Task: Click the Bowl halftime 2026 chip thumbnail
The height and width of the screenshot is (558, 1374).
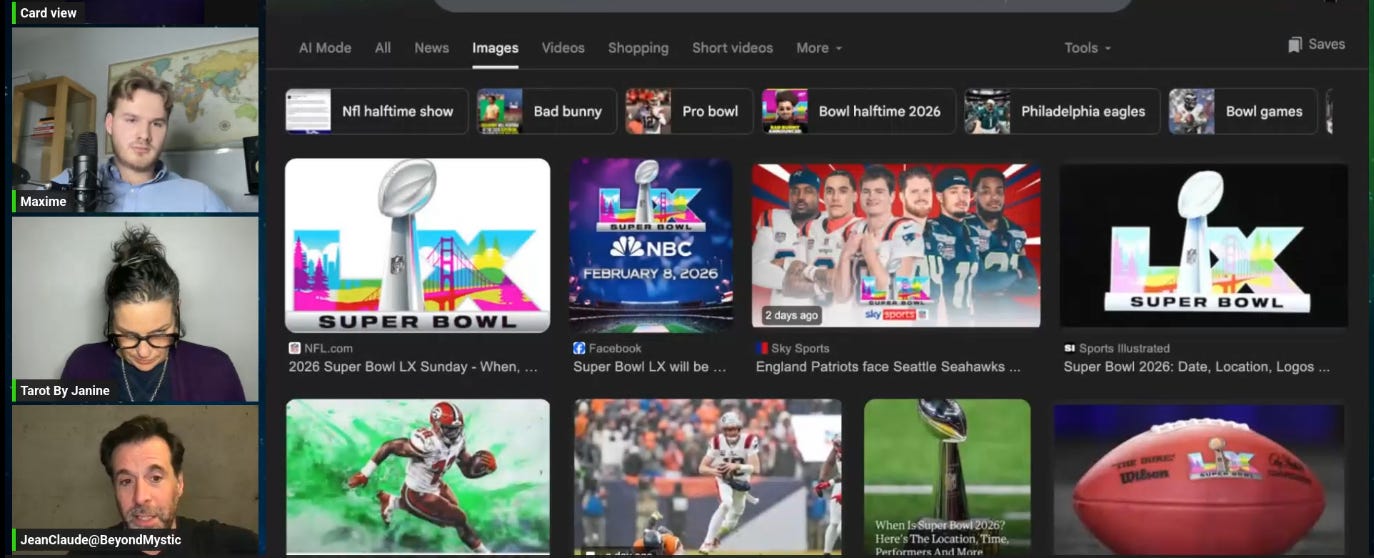Action: [x=785, y=111]
